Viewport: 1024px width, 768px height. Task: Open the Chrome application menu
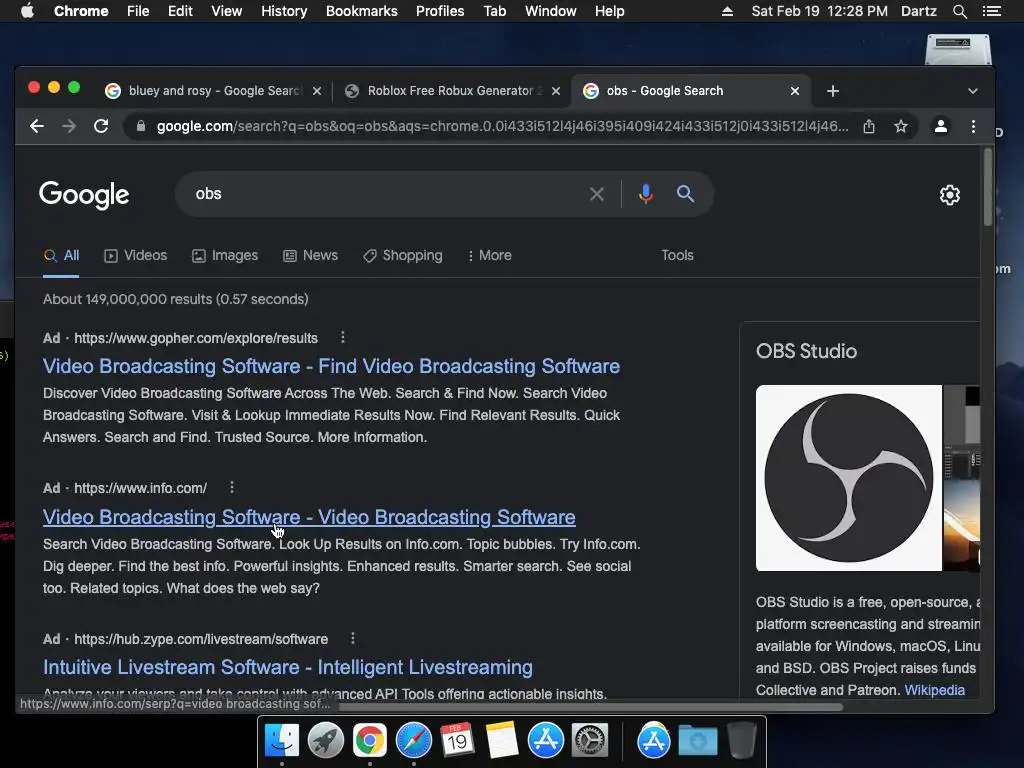[x=81, y=11]
